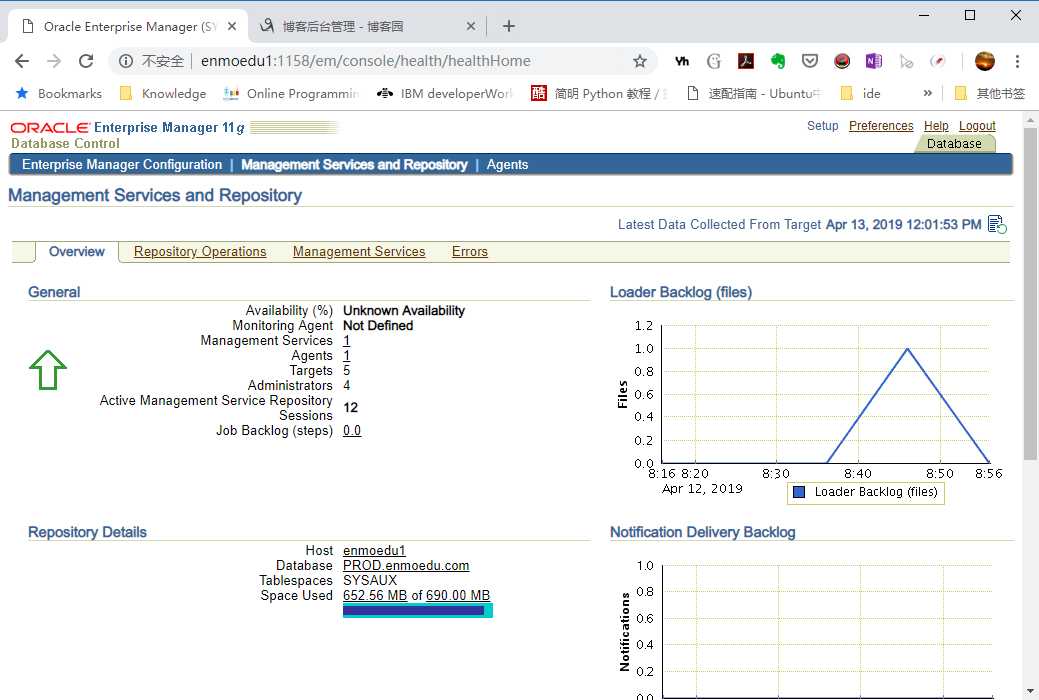Image resolution: width=1039 pixels, height=700 pixels.
Task: Open the IBM developerWorks bookmark
Action: 445,93
